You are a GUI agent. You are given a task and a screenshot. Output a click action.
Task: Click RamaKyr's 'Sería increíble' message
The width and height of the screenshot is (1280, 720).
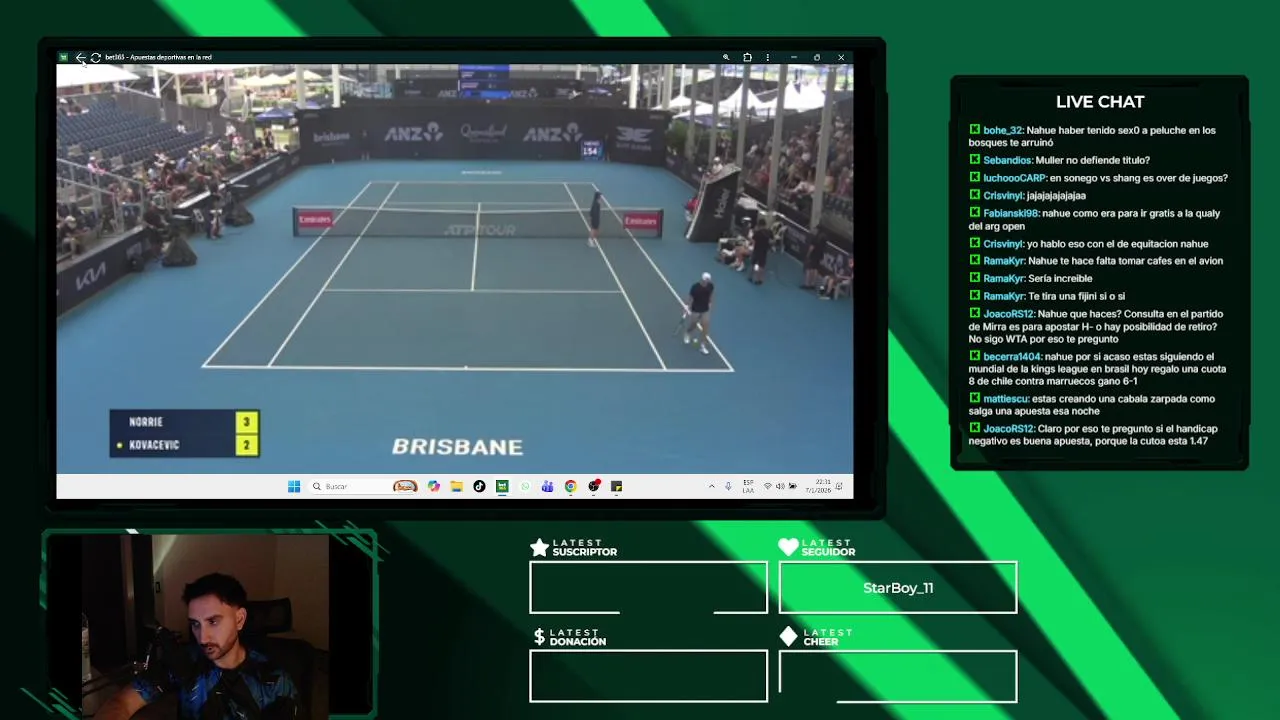(x=1060, y=278)
